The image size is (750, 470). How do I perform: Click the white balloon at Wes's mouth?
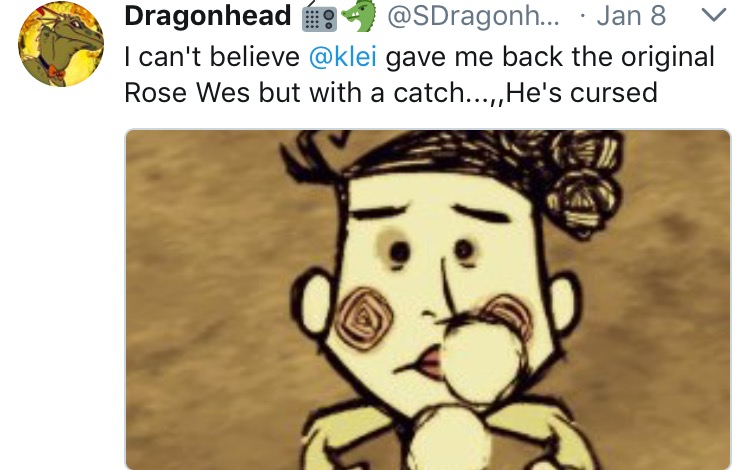coord(481,361)
